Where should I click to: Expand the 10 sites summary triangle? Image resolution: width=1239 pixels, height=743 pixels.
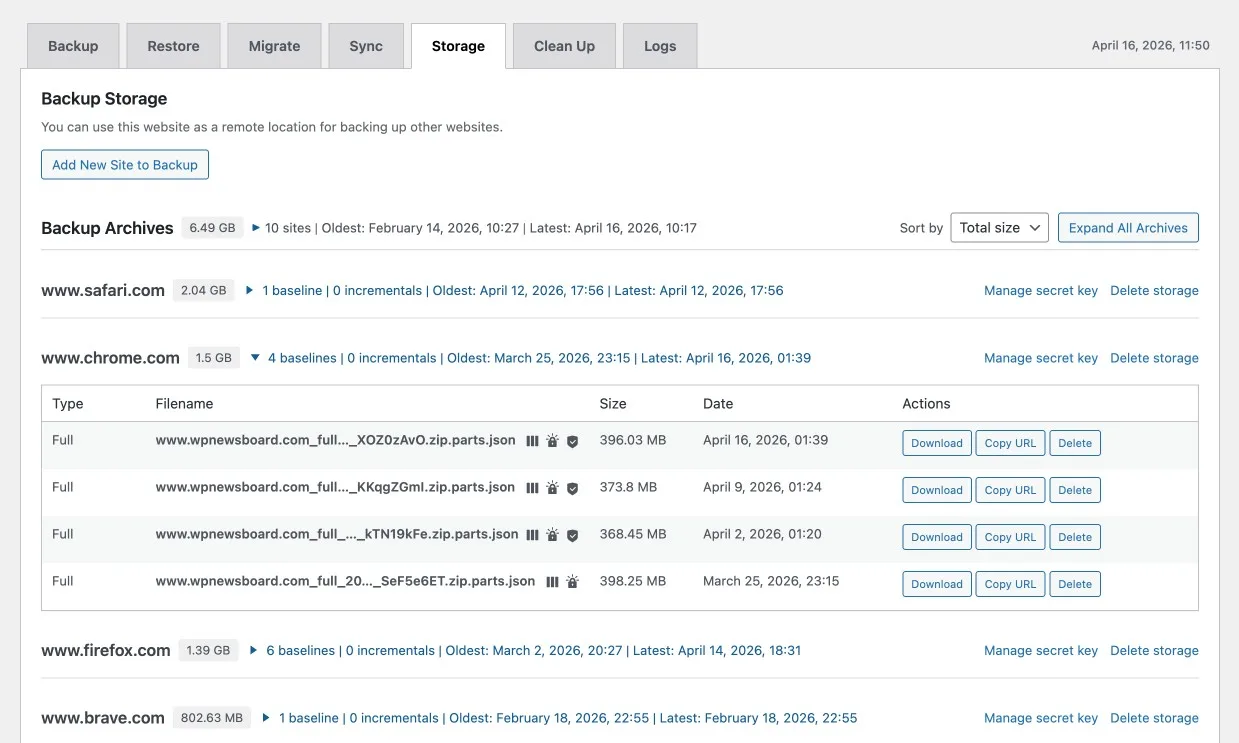pos(256,228)
